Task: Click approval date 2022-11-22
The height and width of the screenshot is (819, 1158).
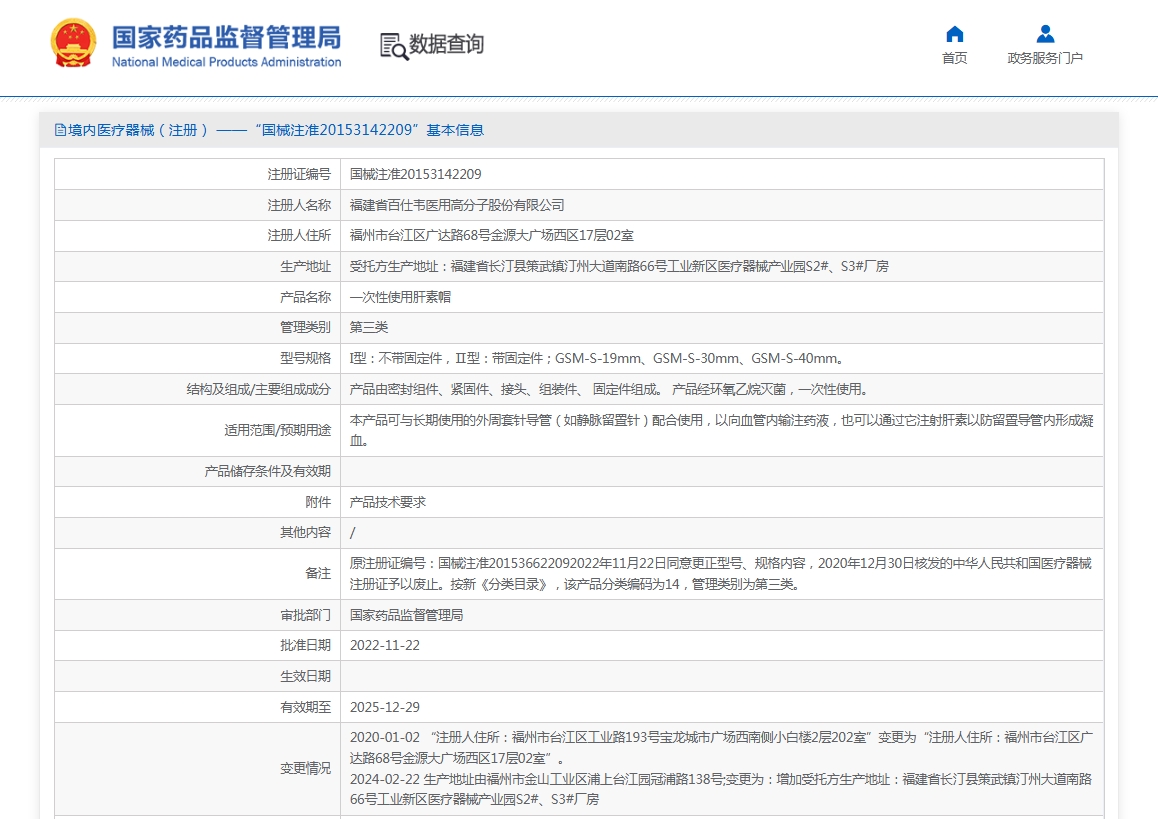Action: click(x=385, y=645)
